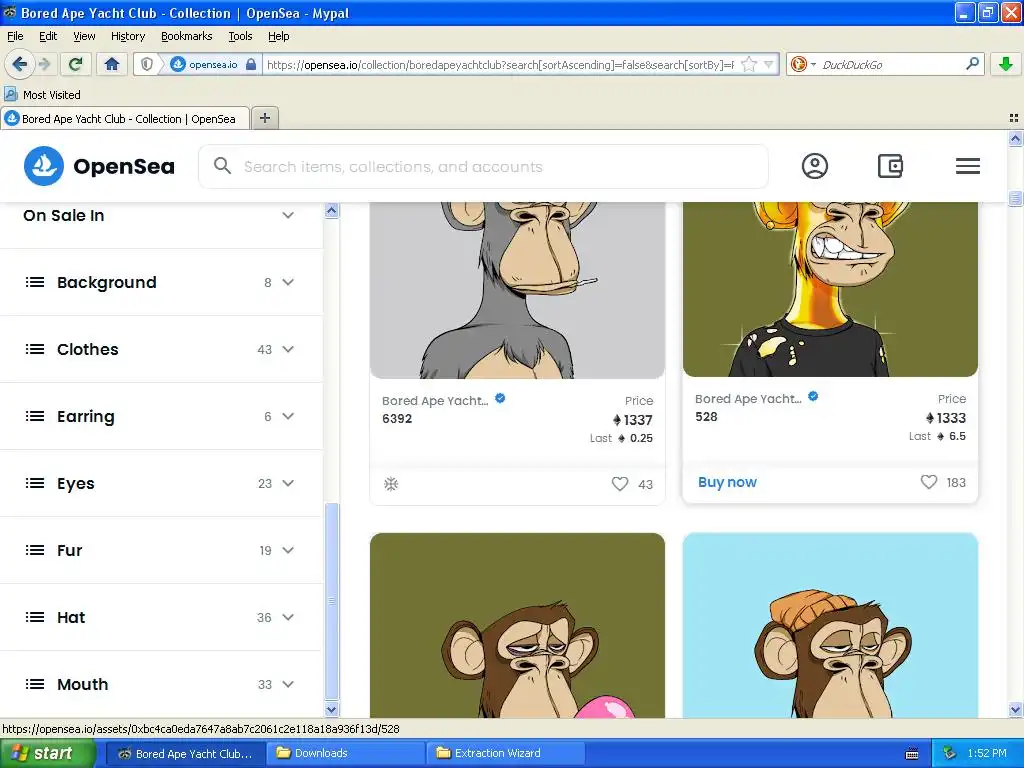Open the ape 6392 image thumbnail
This screenshot has height=768, width=1024.
click(x=517, y=290)
